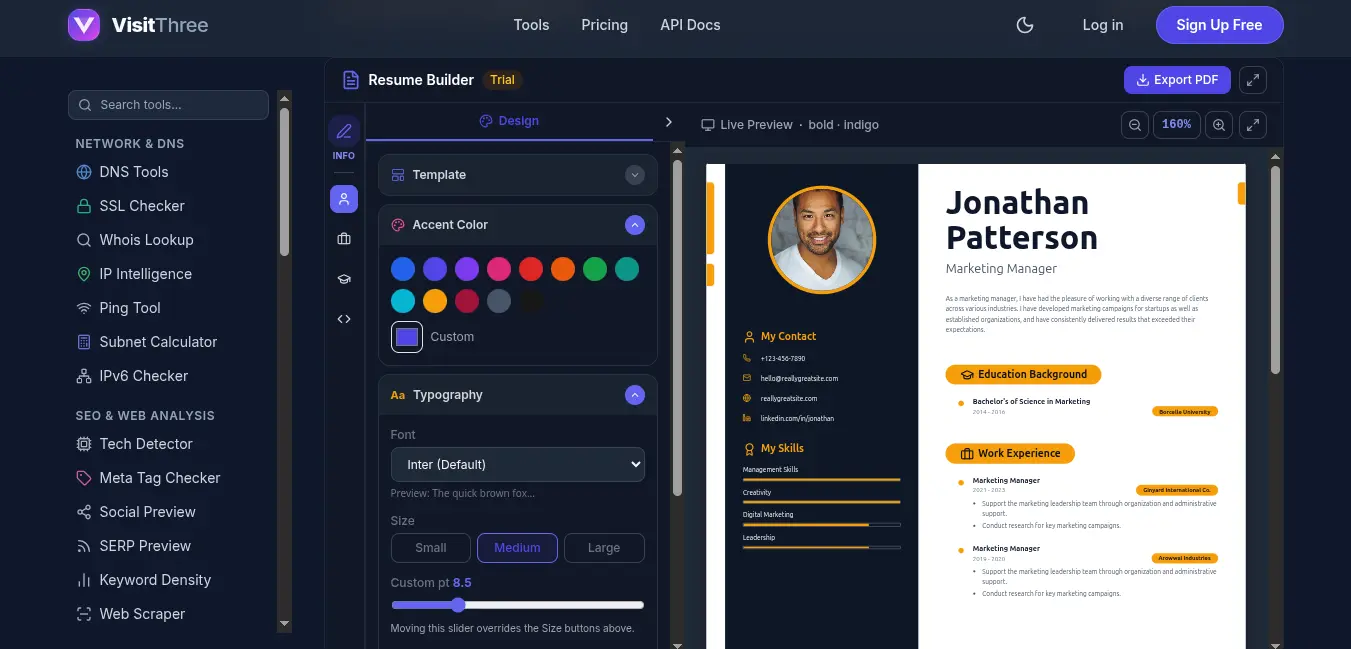Open API Docs page
Image resolution: width=1351 pixels, height=649 pixels.
(x=690, y=25)
